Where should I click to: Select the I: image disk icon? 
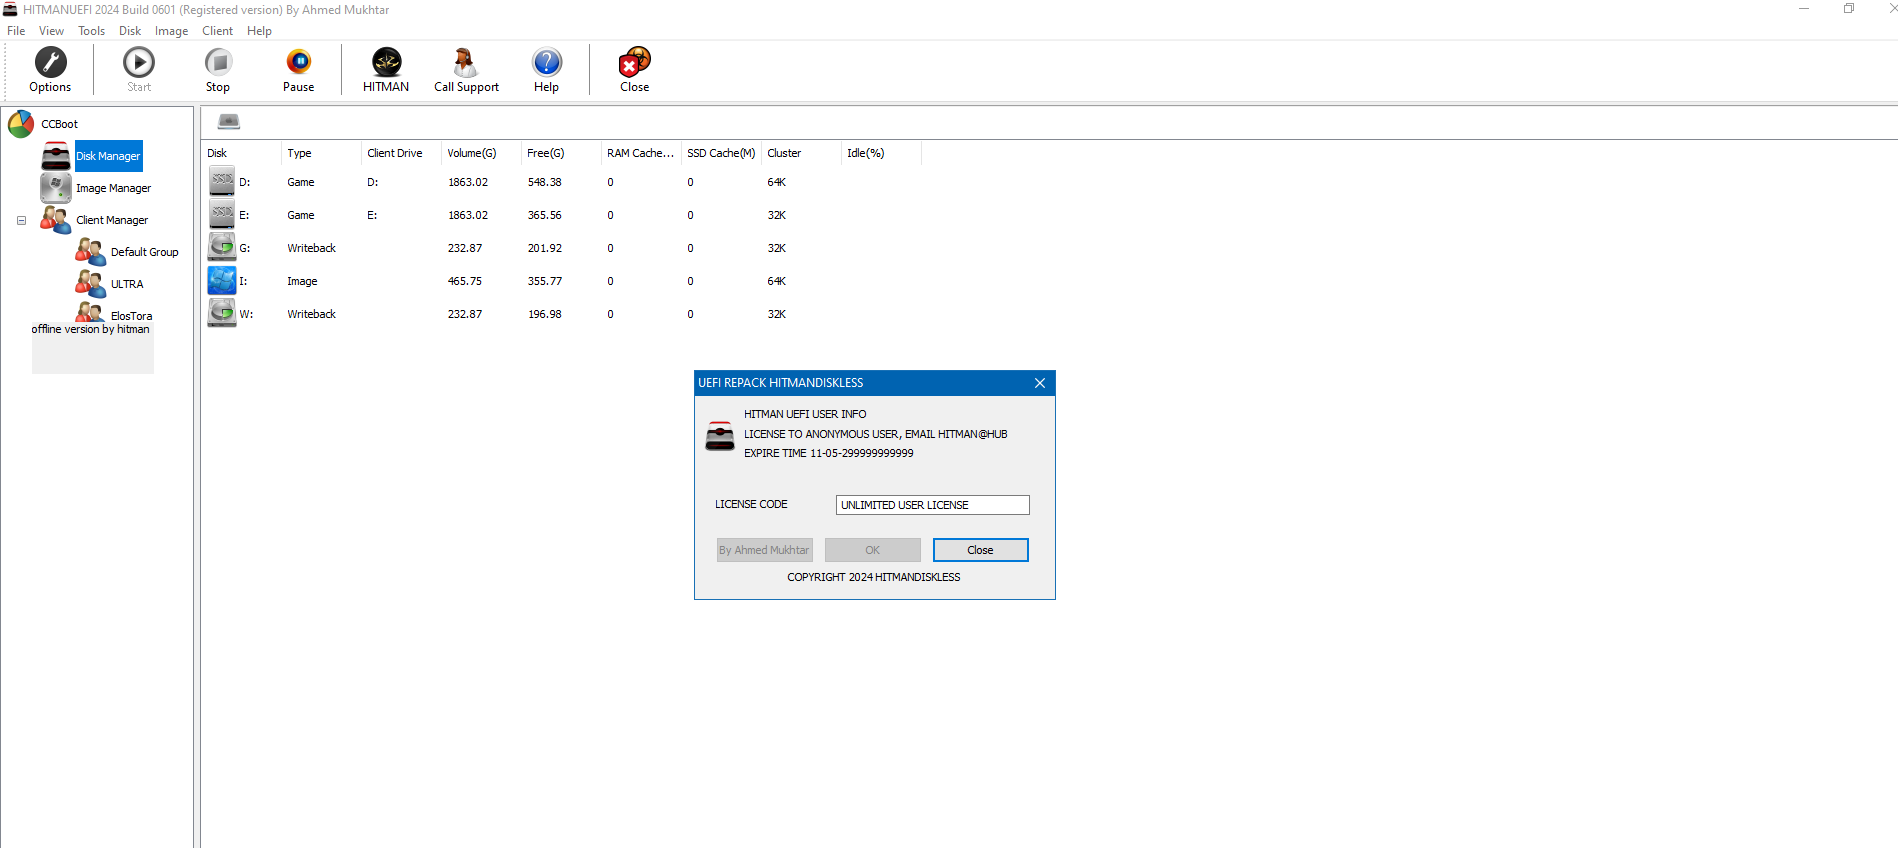222,281
